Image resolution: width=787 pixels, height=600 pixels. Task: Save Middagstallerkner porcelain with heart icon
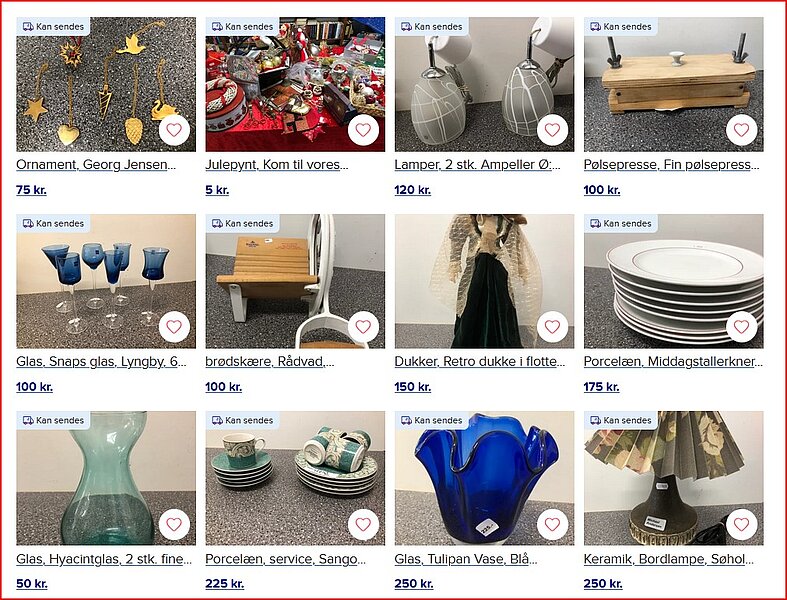(x=742, y=327)
